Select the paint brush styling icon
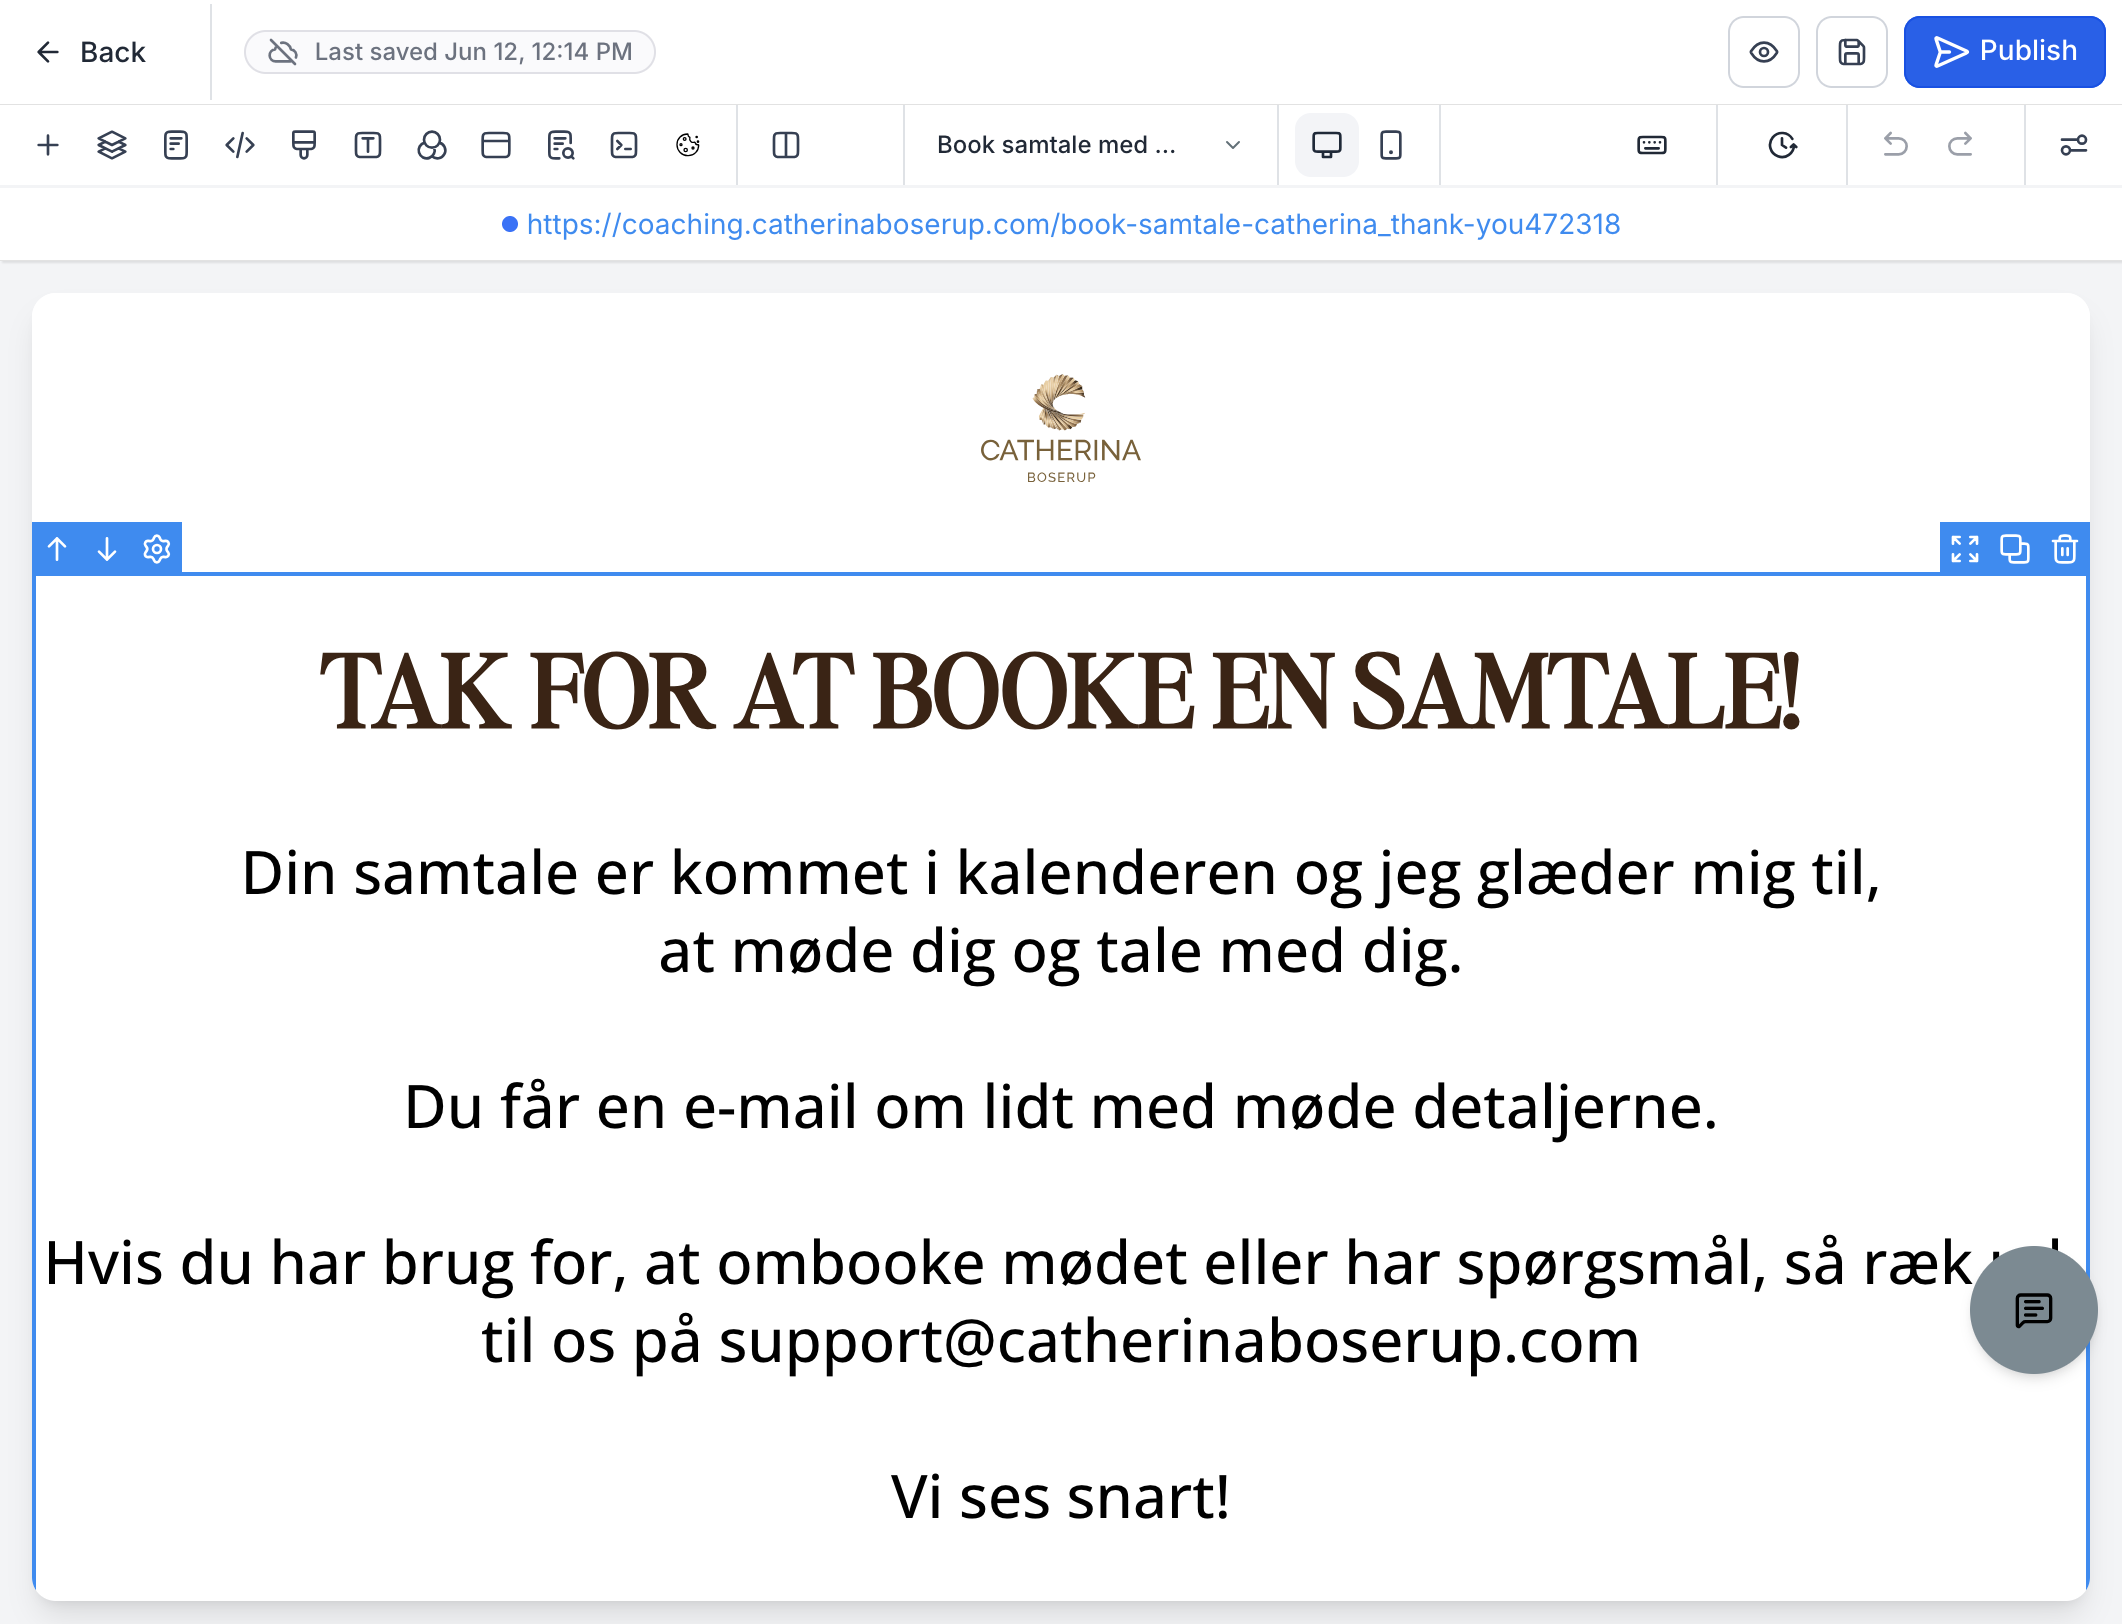The image size is (2122, 1624). point(304,145)
